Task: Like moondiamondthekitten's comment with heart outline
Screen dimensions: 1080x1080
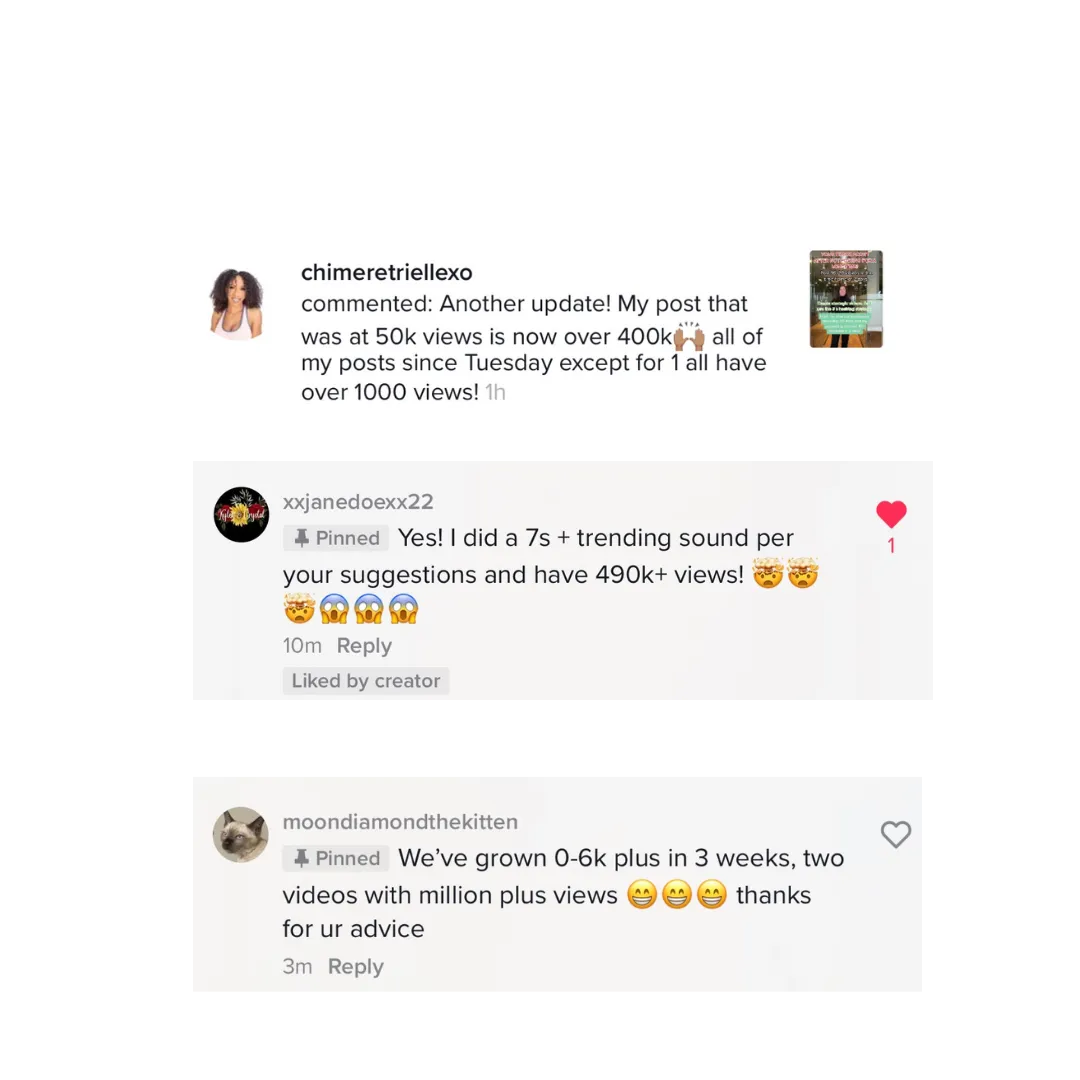Action: coord(895,834)
